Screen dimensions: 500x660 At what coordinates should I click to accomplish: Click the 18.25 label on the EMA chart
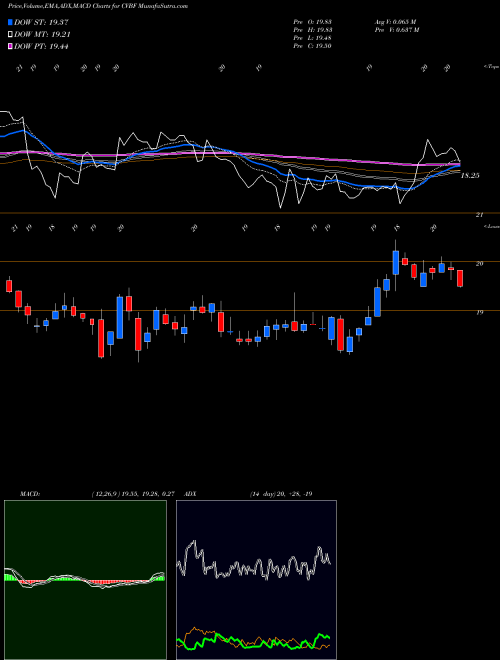pyautogui.click(x=470, y=176)
